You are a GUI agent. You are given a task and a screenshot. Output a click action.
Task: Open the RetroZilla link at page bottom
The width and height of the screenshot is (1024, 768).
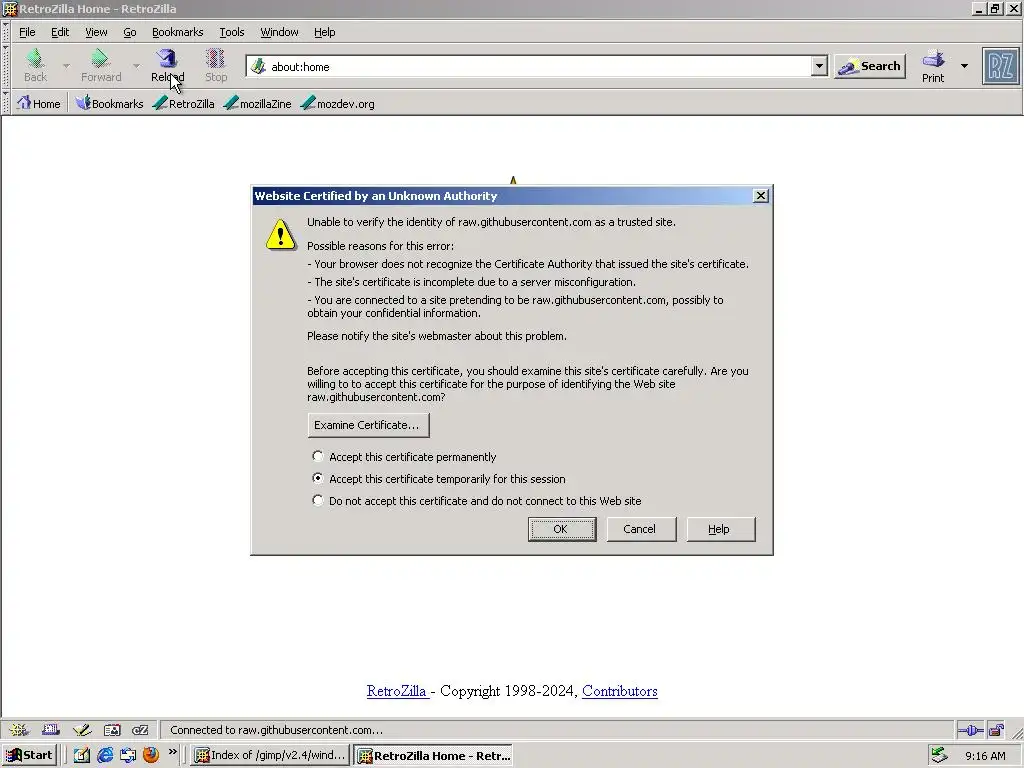click(397, 691)
